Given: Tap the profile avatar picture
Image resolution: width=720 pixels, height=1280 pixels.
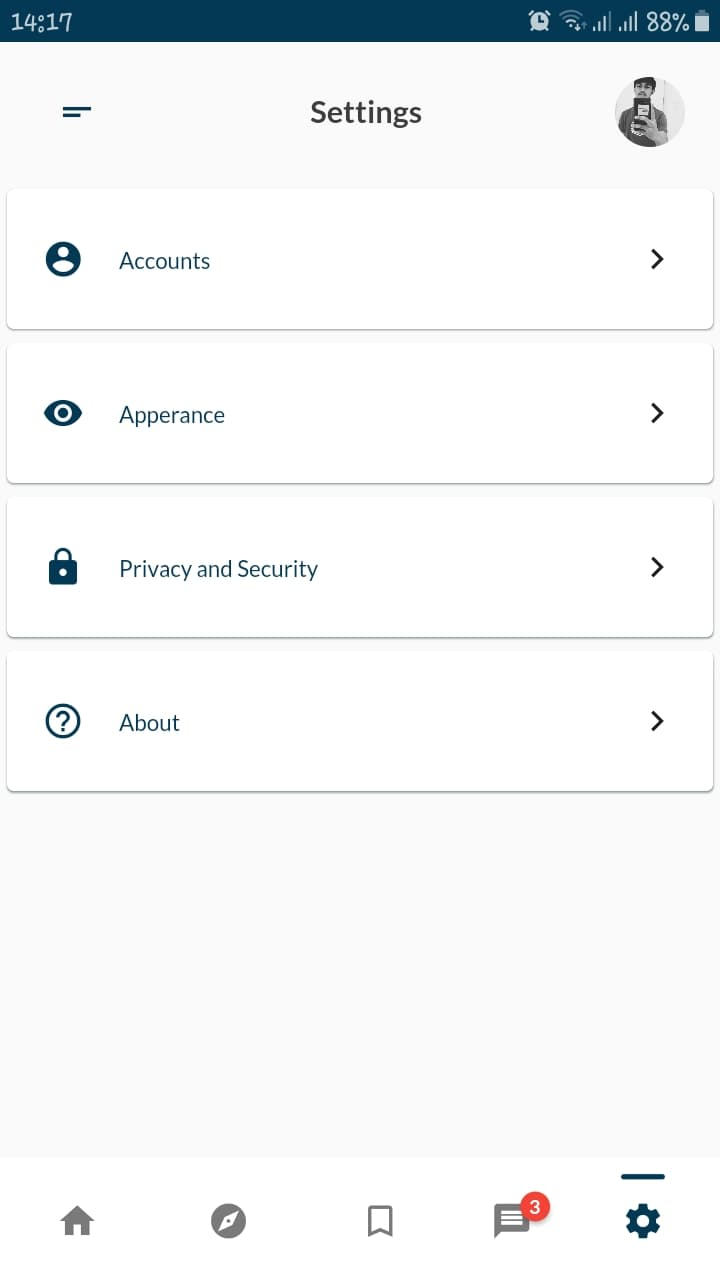Looking at the screenshot, I should (649, 112).
